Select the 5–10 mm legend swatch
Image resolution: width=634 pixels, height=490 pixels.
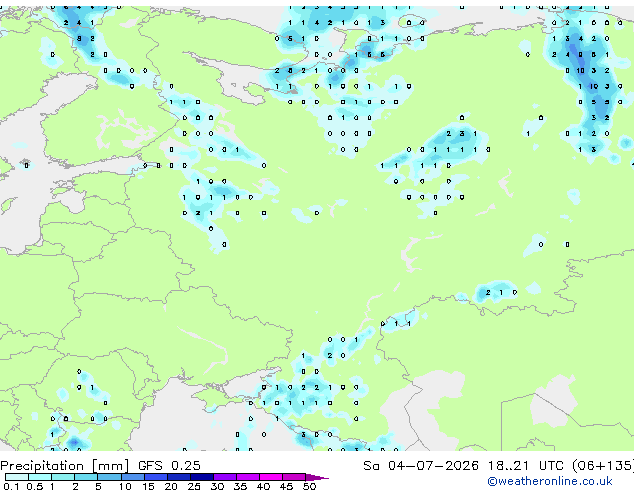tap(109, 477)
